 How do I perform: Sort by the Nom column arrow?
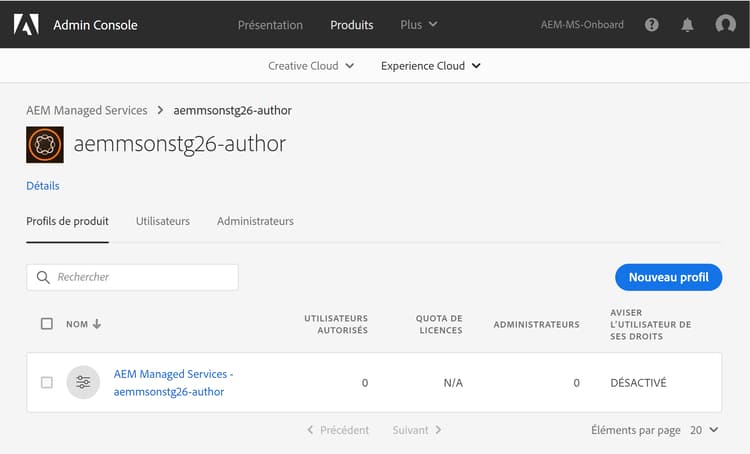[97, 324]
